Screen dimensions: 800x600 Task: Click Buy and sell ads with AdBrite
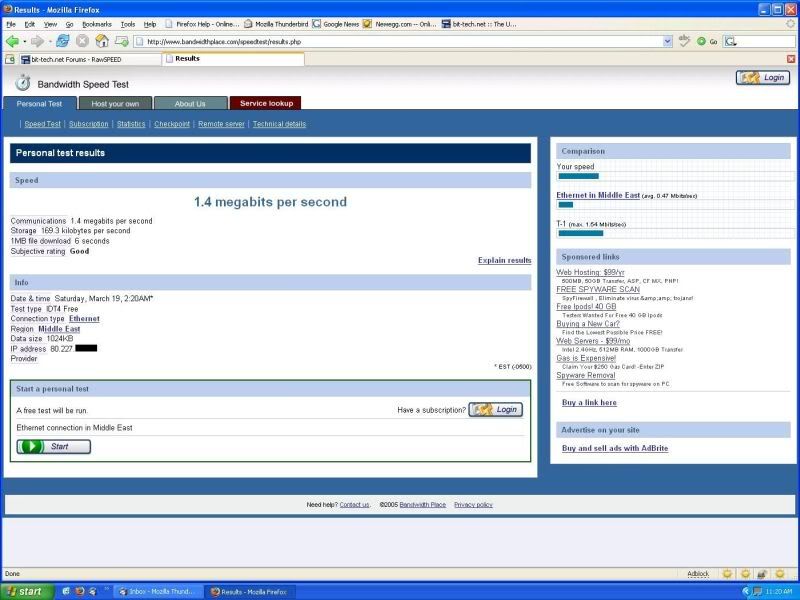coord(615,448)
